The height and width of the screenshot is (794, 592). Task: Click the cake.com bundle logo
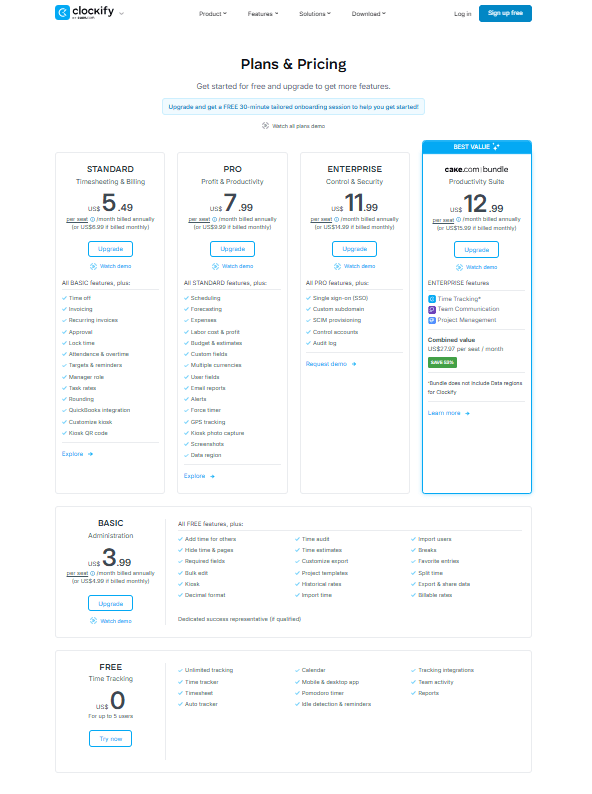click(476, 170)
